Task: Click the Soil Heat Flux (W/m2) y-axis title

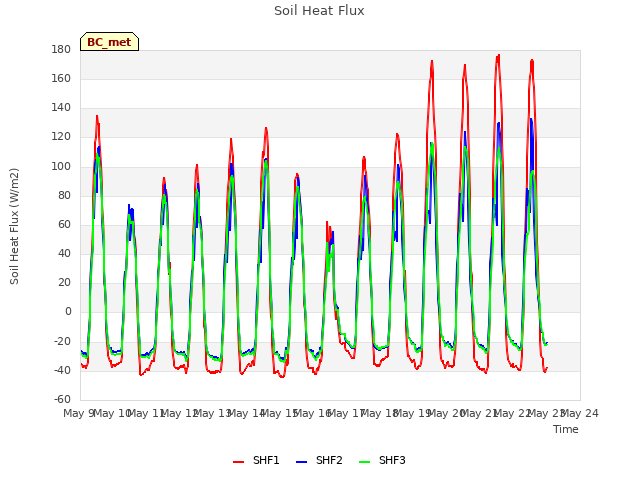Action: (x=14, y=226)
